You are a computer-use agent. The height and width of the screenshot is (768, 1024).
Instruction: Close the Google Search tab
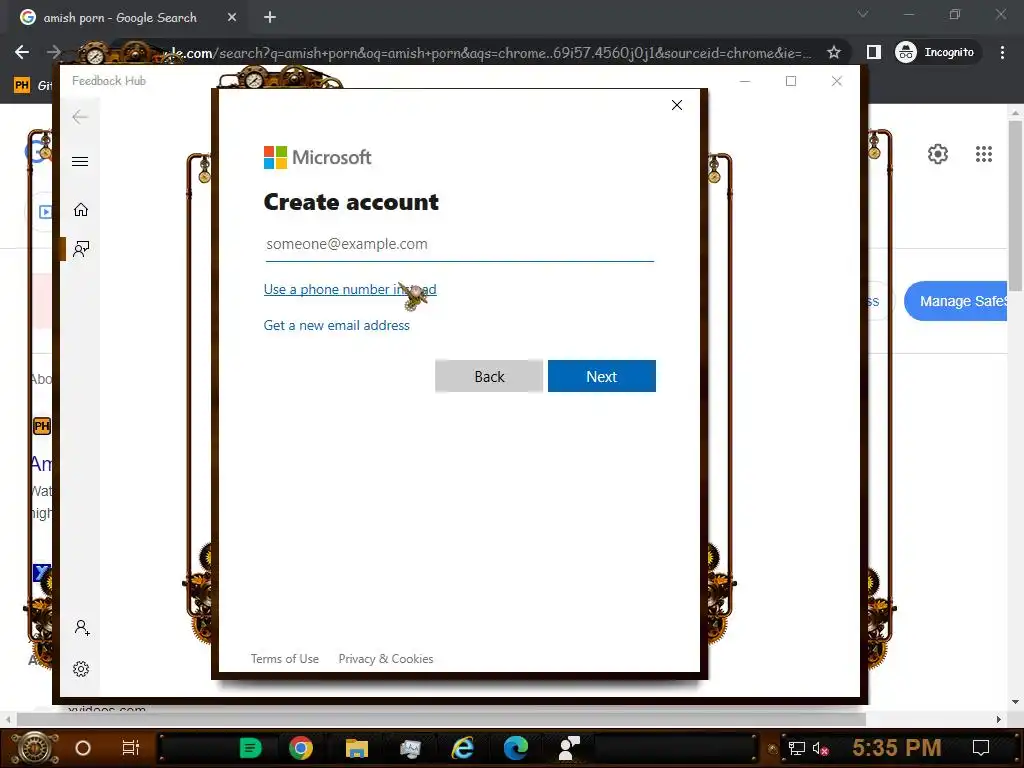tap(232, 18)
